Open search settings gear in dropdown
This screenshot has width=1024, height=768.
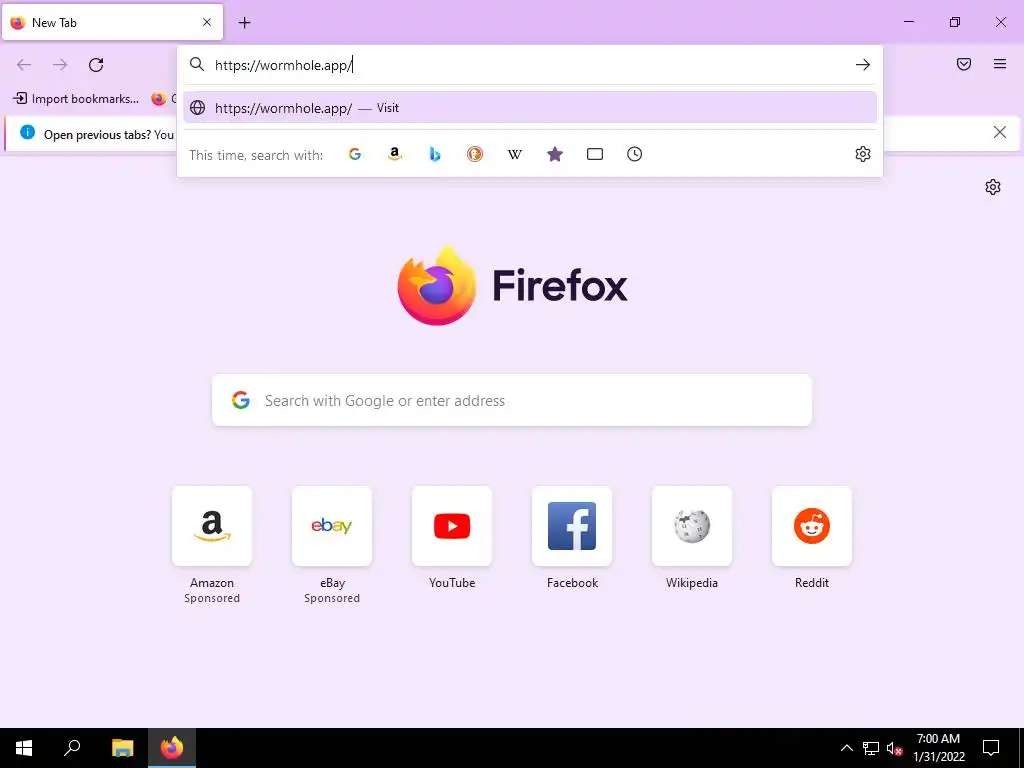click(x=863, y=154)
